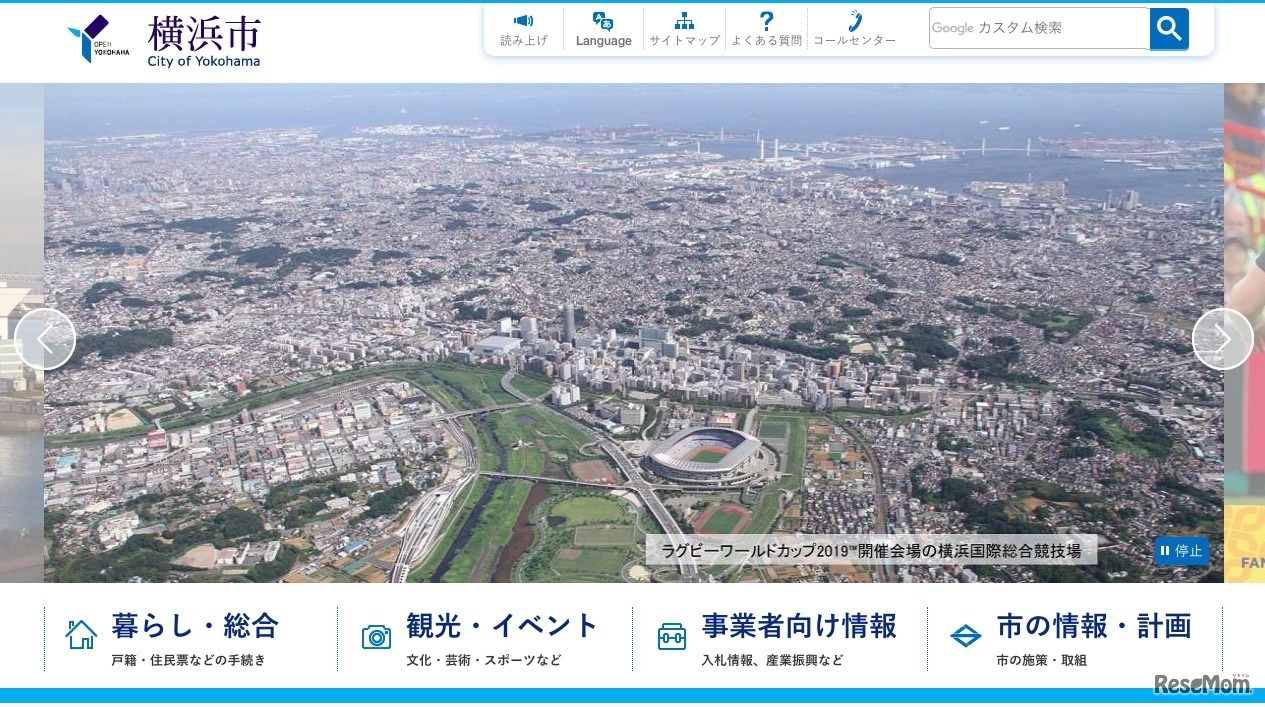Open よくある質問 question mark icon
The image size is (1265, 707).
(766, 20)
